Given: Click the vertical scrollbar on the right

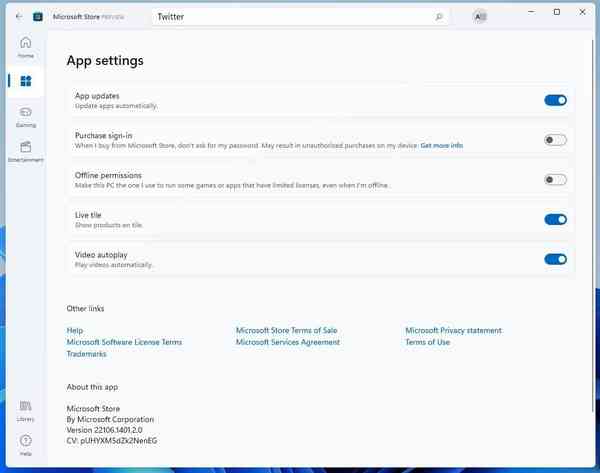Looking at the screenshot, I should coord(593,224).
